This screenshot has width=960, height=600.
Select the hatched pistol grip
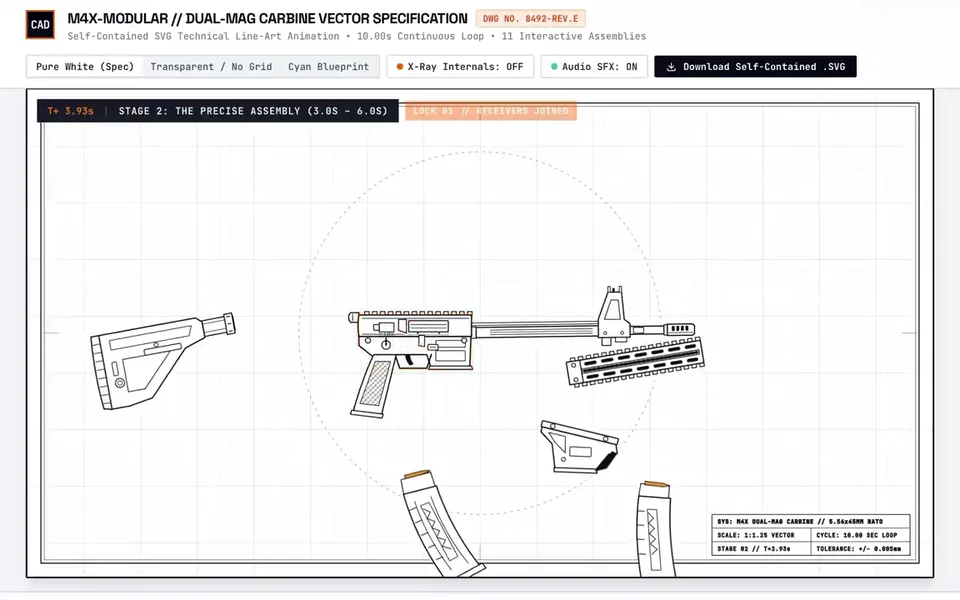click(373, 388)
